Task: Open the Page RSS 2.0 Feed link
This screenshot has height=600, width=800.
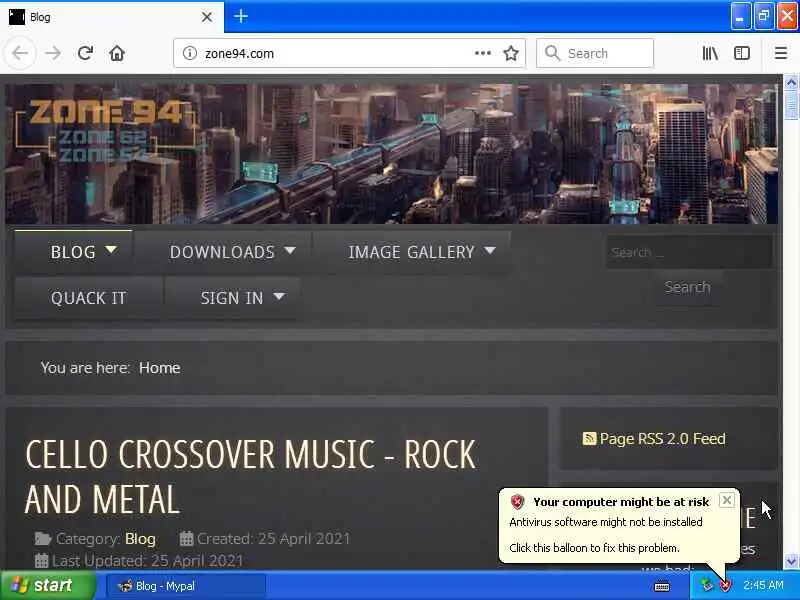Action: [x=662, y=439]
